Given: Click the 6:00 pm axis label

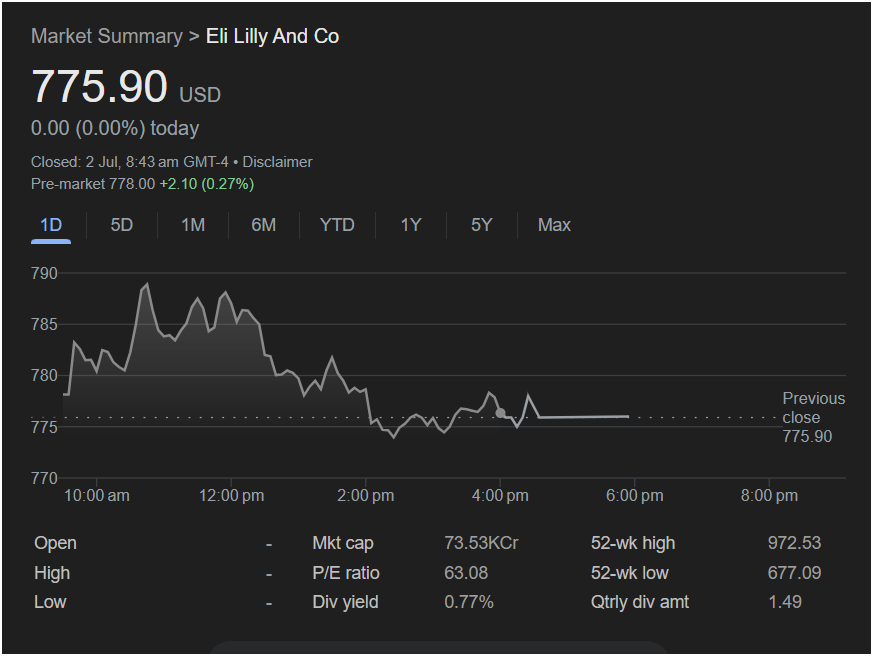Looking at the screenshot, I should (x=635, y=496).
